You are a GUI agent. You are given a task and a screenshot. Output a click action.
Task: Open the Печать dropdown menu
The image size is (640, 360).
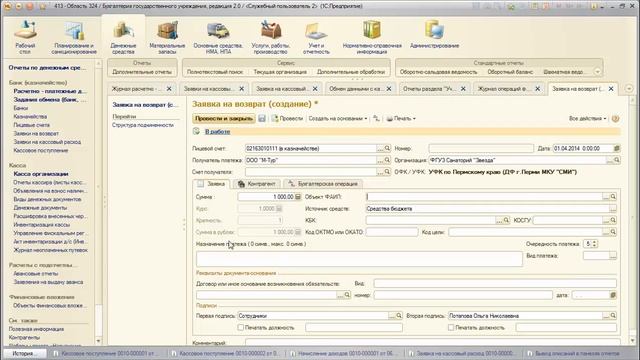(x=401, y=118)
